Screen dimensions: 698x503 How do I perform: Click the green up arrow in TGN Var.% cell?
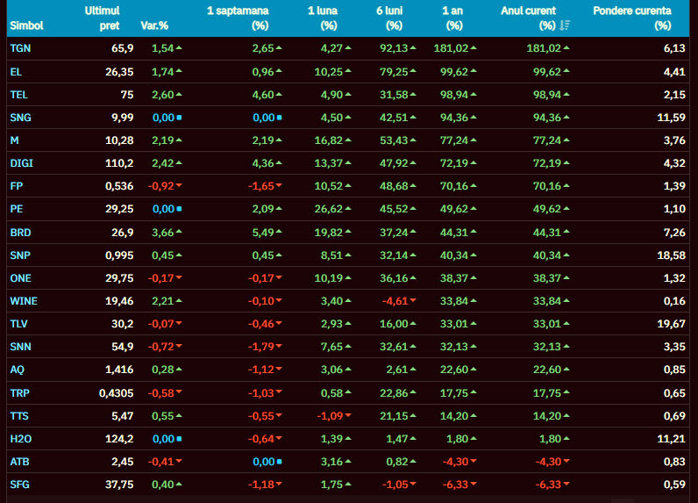click(178, 48)
